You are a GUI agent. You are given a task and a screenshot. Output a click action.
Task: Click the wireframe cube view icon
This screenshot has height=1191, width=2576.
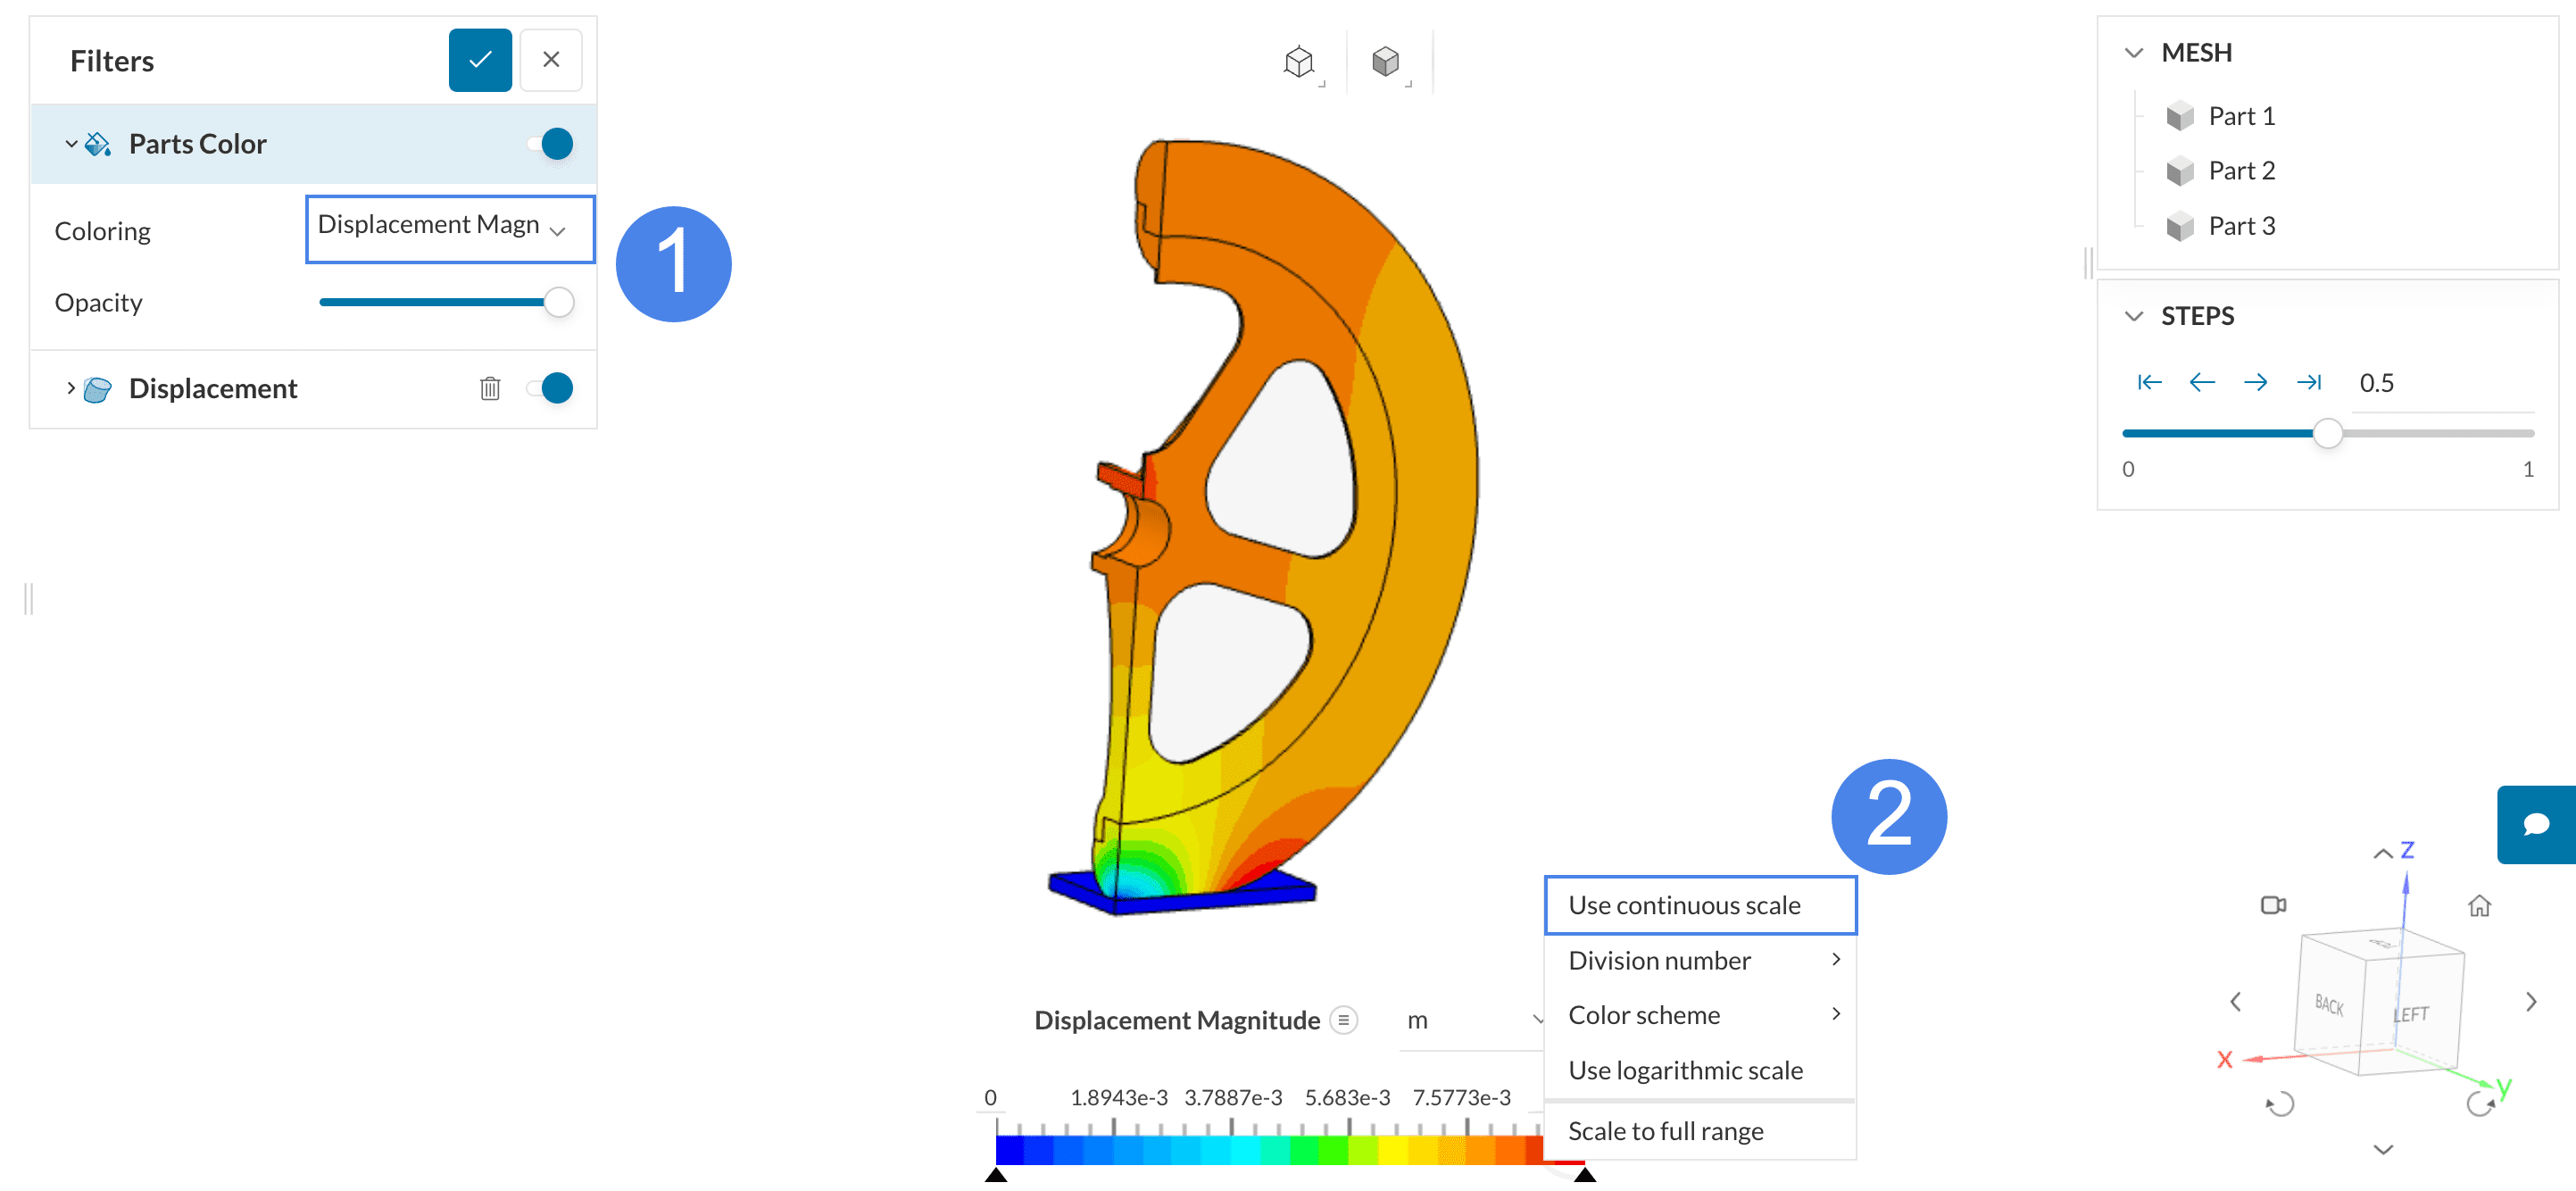point(1298,62)
